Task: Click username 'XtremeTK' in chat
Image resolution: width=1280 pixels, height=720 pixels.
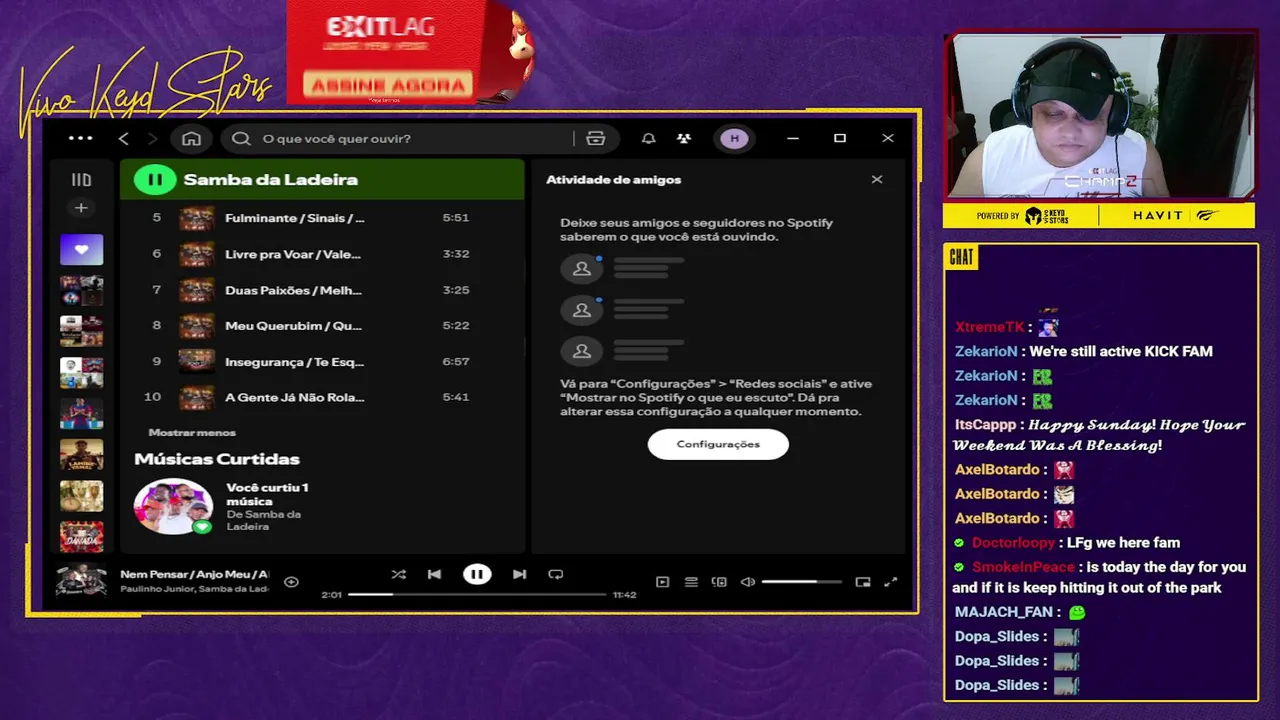Action: [x=989, y=327]
